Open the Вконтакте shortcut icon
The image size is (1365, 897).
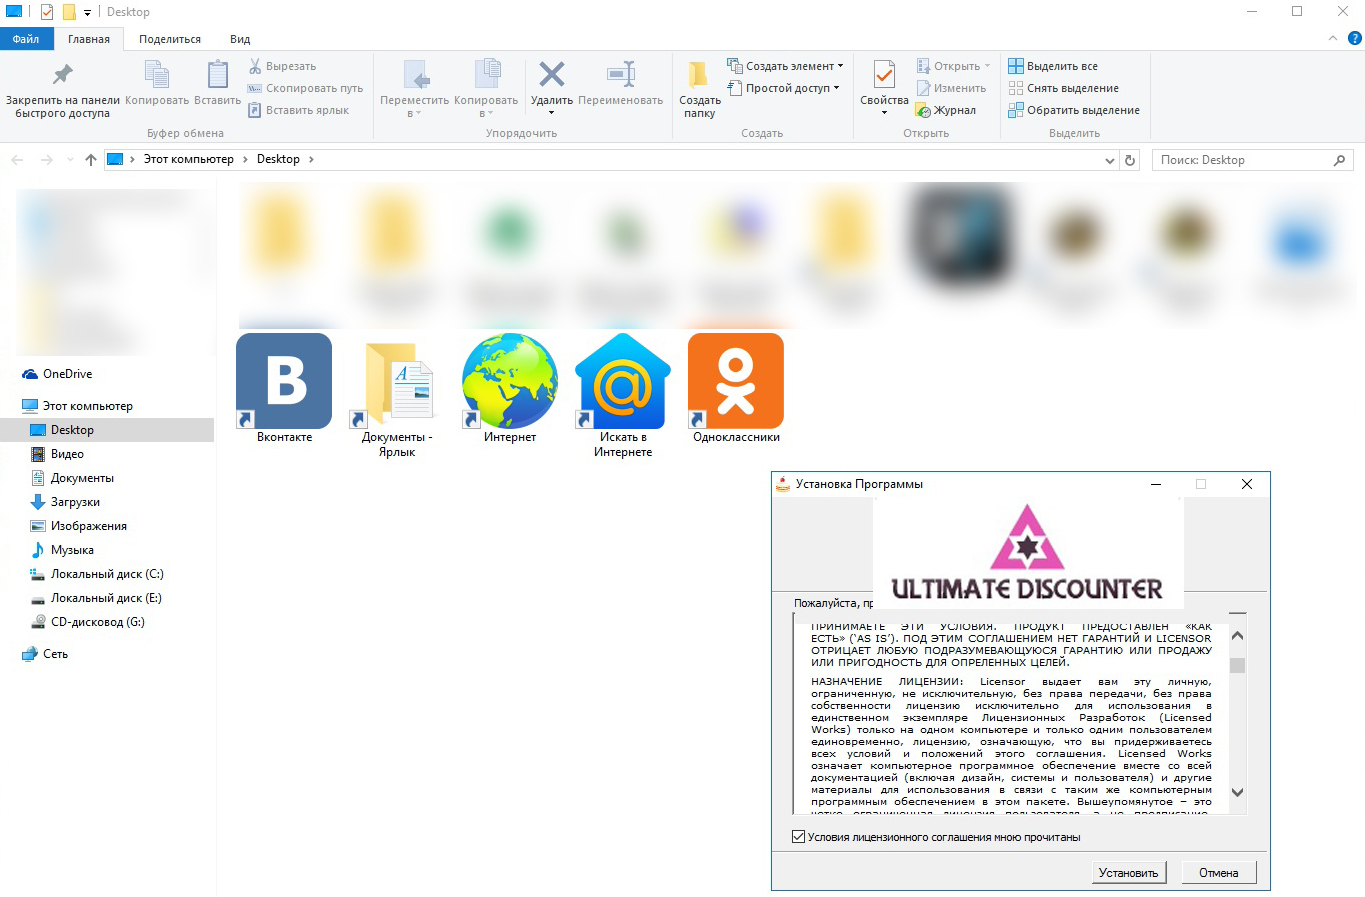pos(284,381)
